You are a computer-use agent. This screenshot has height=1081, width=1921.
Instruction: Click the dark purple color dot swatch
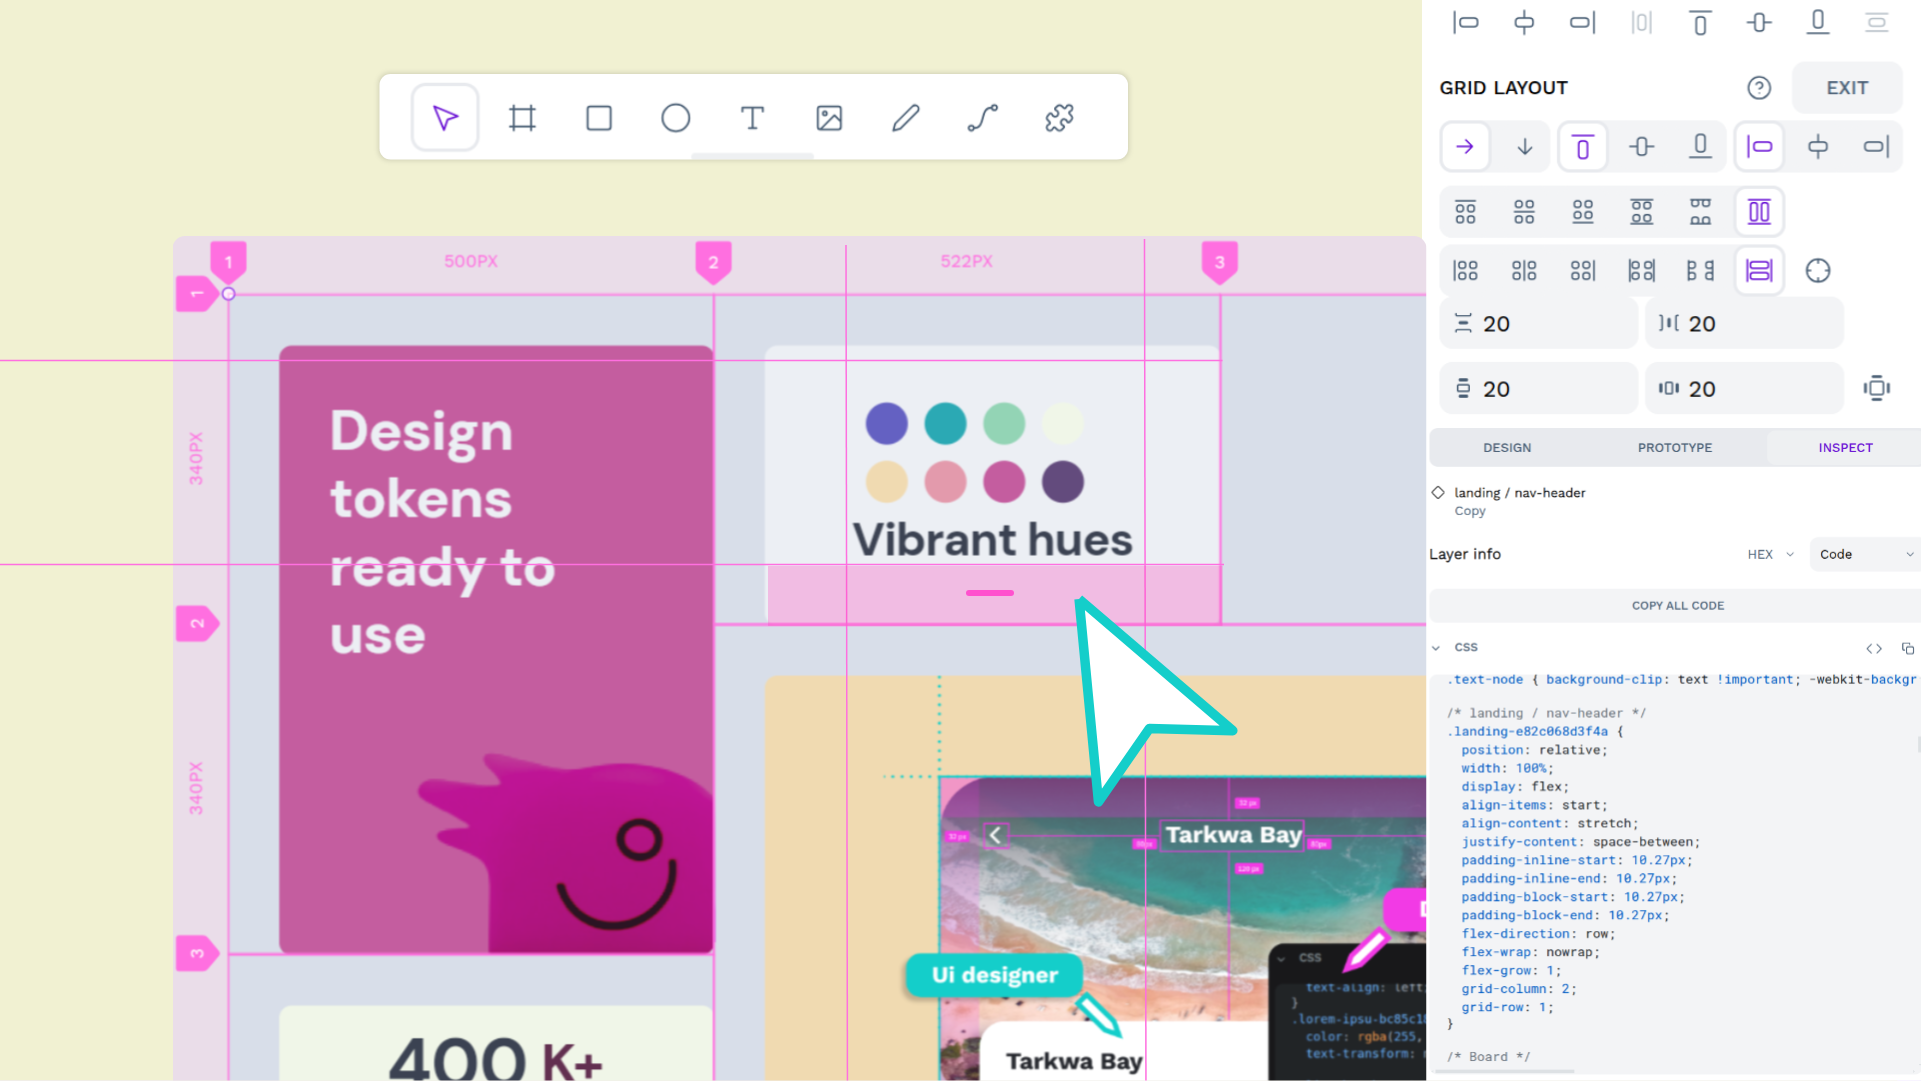point(1063,482)
